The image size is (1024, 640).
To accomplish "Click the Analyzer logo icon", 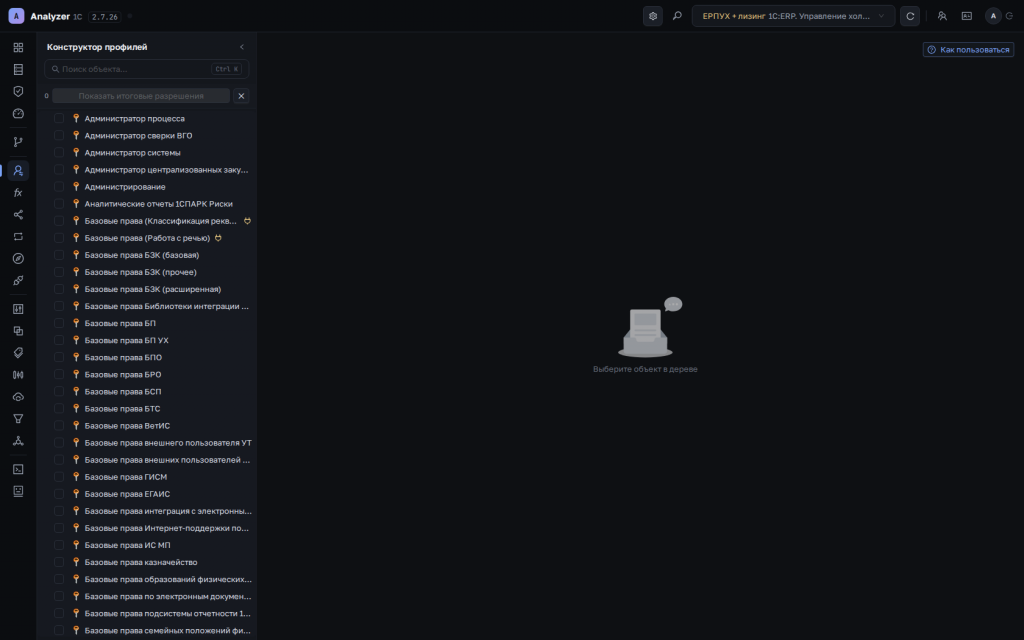I will click(16, 16).
